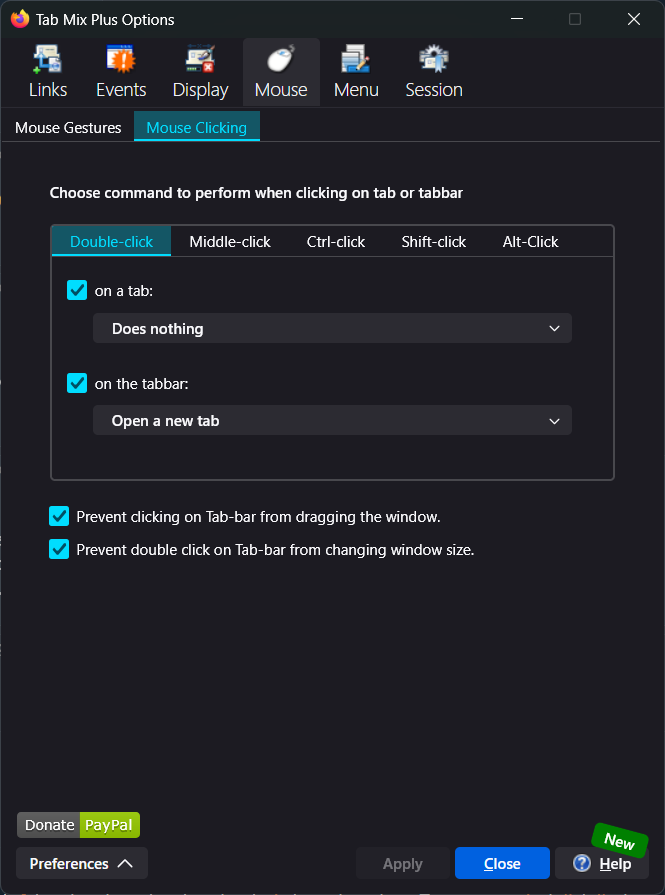This screenshot has width=665, height=895.
Task: Open the Events options panel icon
Action: [121, 61]
